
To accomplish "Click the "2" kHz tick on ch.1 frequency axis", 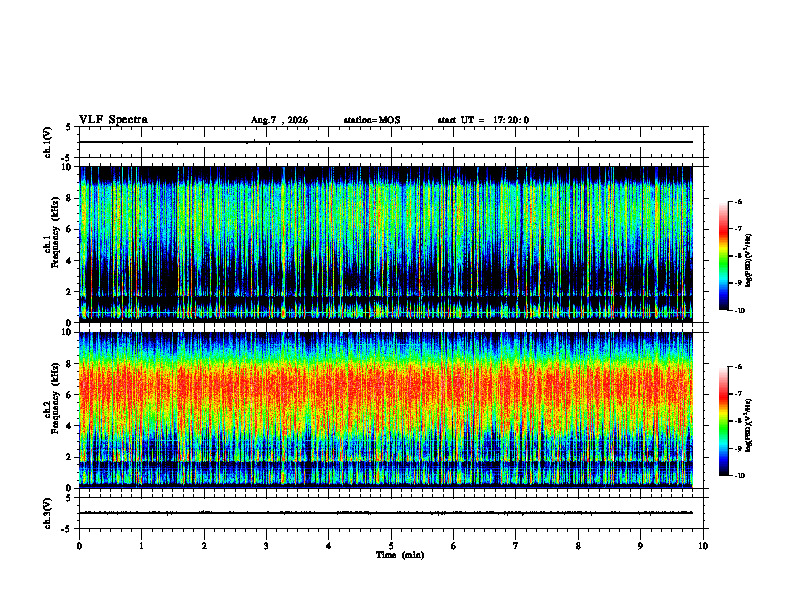I will click(70, 291).
